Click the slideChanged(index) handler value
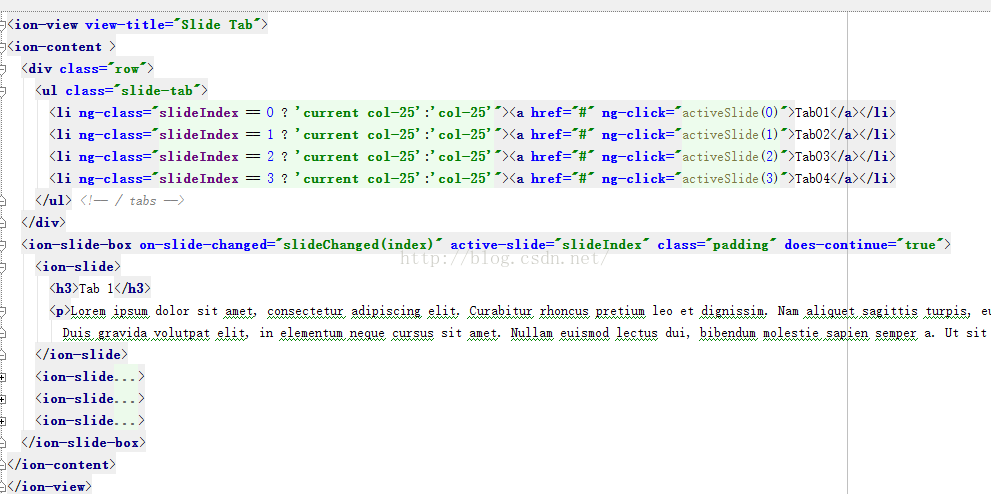The width and height of the screenshot is (991, 494). coord(358,244)
